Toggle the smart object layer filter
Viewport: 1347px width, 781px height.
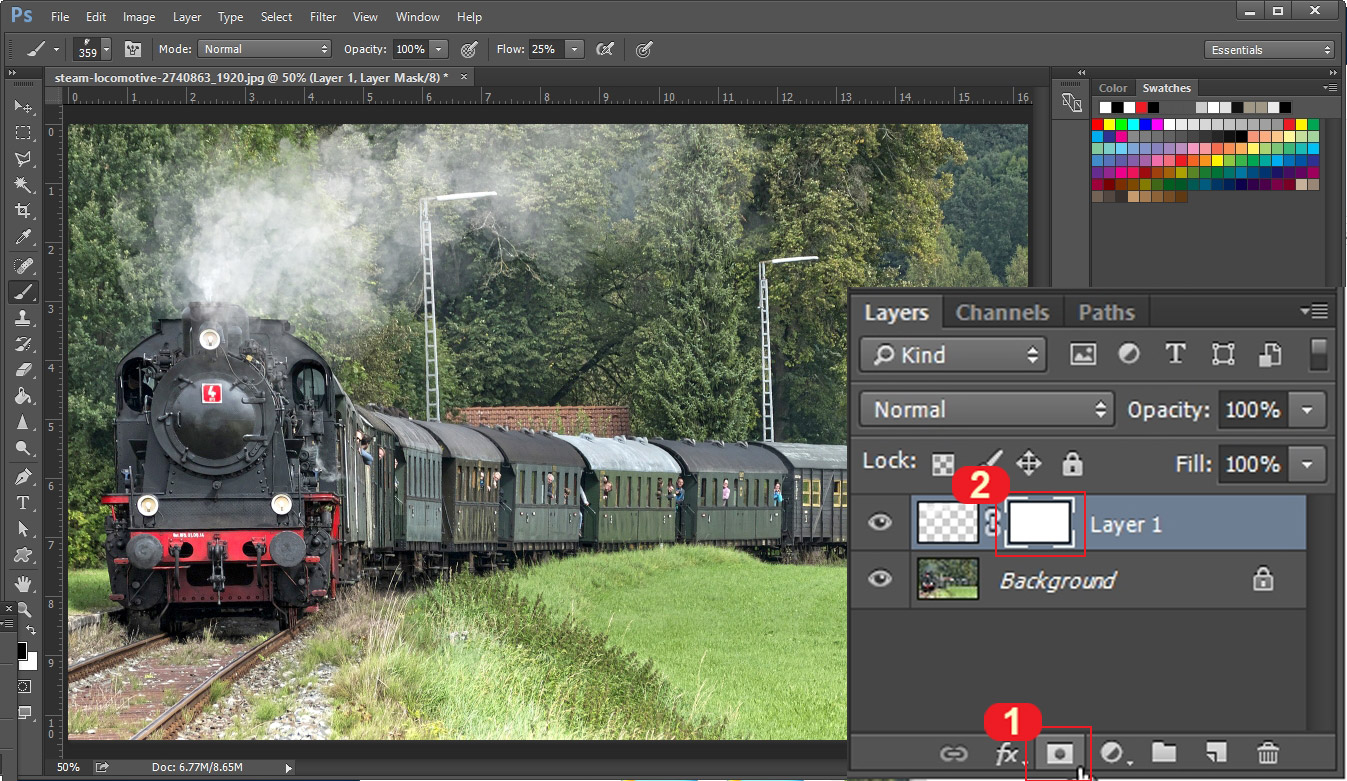(x=1270, y=354)
